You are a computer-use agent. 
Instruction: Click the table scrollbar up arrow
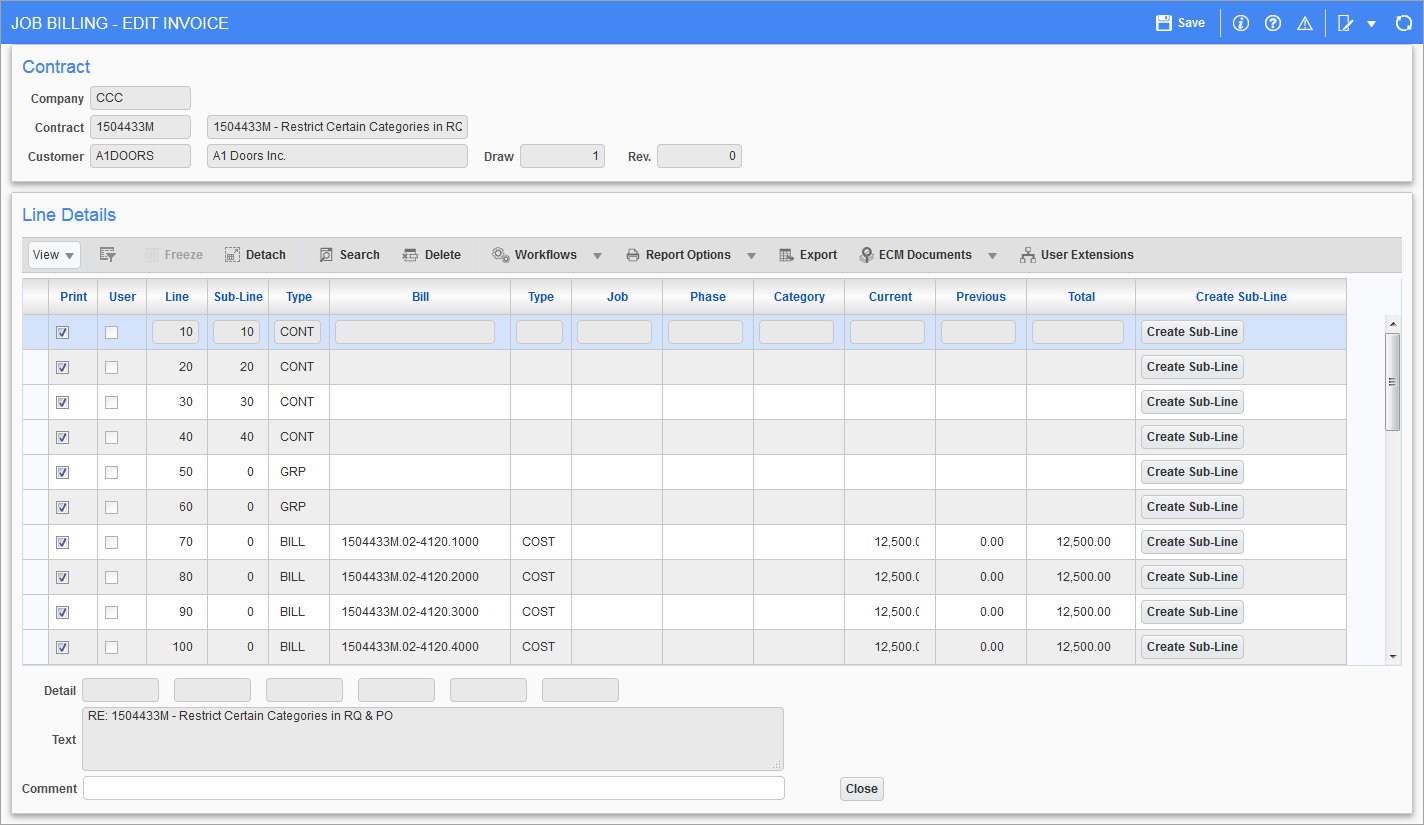point(1393,324)
